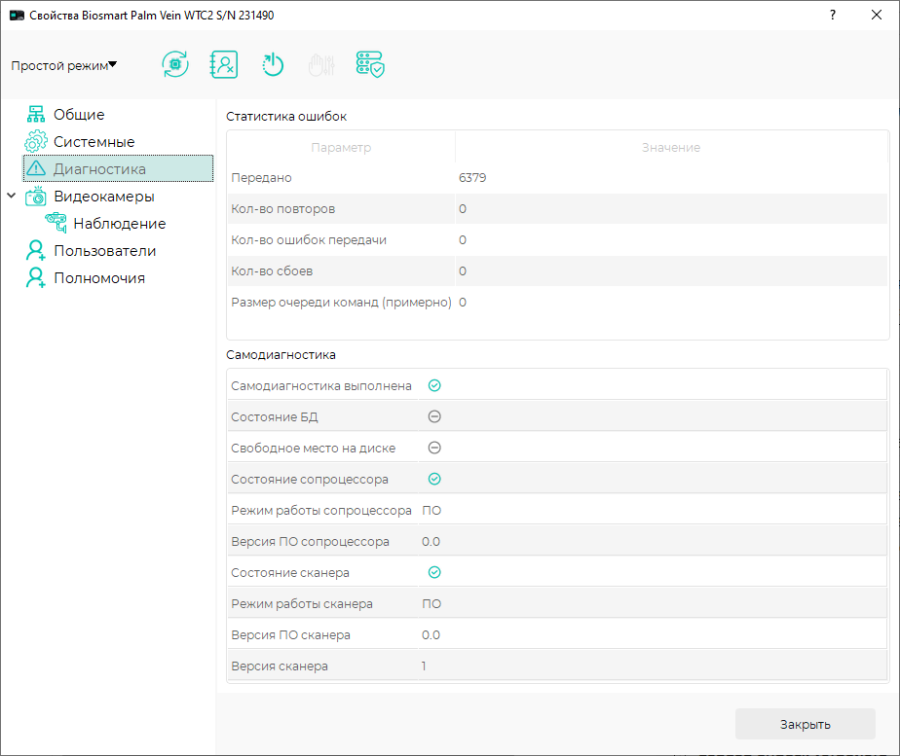This screenshot has height=756, width=900.
Task: Select the 'Режим работы сопроцессора' label
Action: tap(321, 510)
